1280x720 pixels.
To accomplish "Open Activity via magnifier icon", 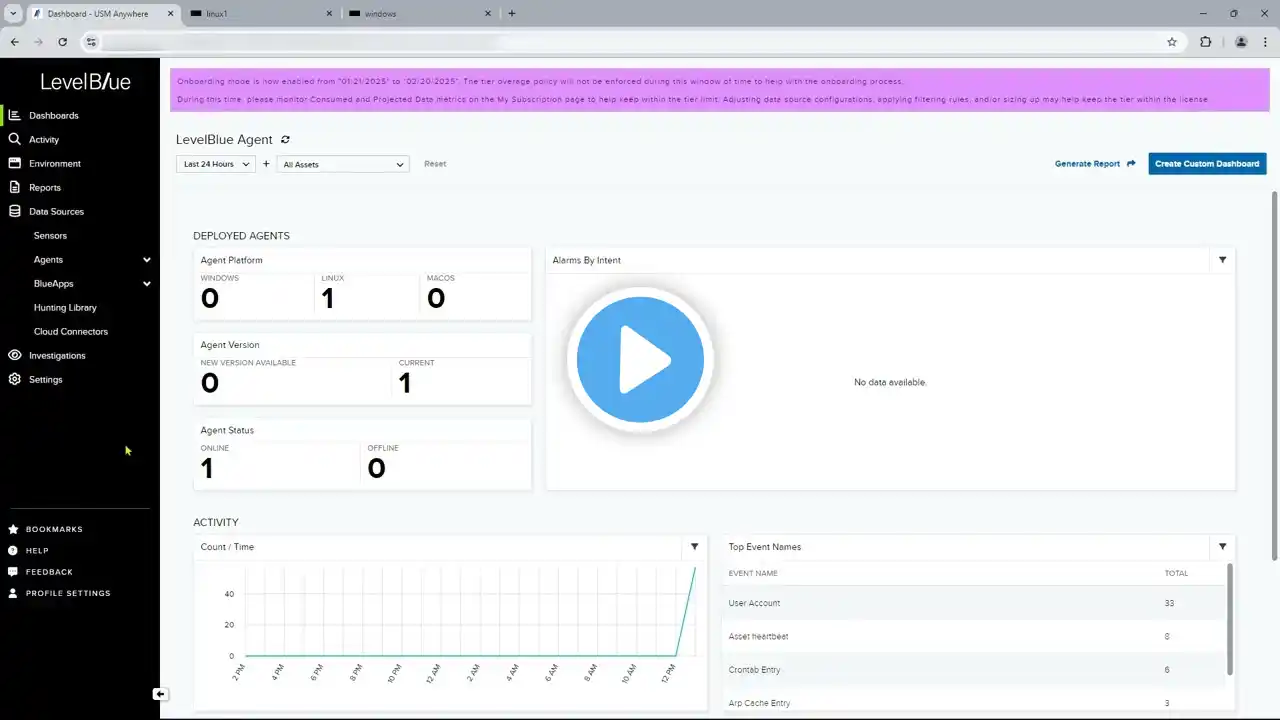I will pyautogui.click(x=14, y=139).
